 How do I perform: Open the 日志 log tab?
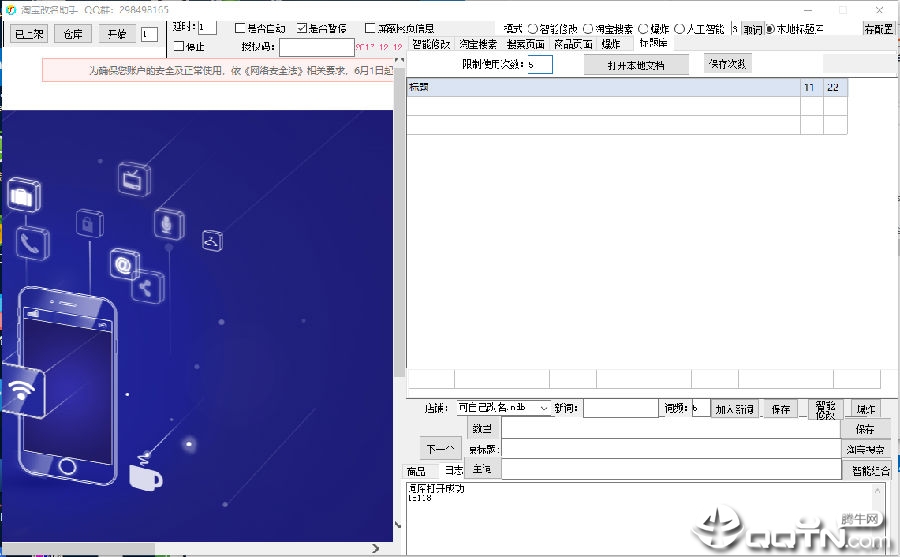[453, 470]
